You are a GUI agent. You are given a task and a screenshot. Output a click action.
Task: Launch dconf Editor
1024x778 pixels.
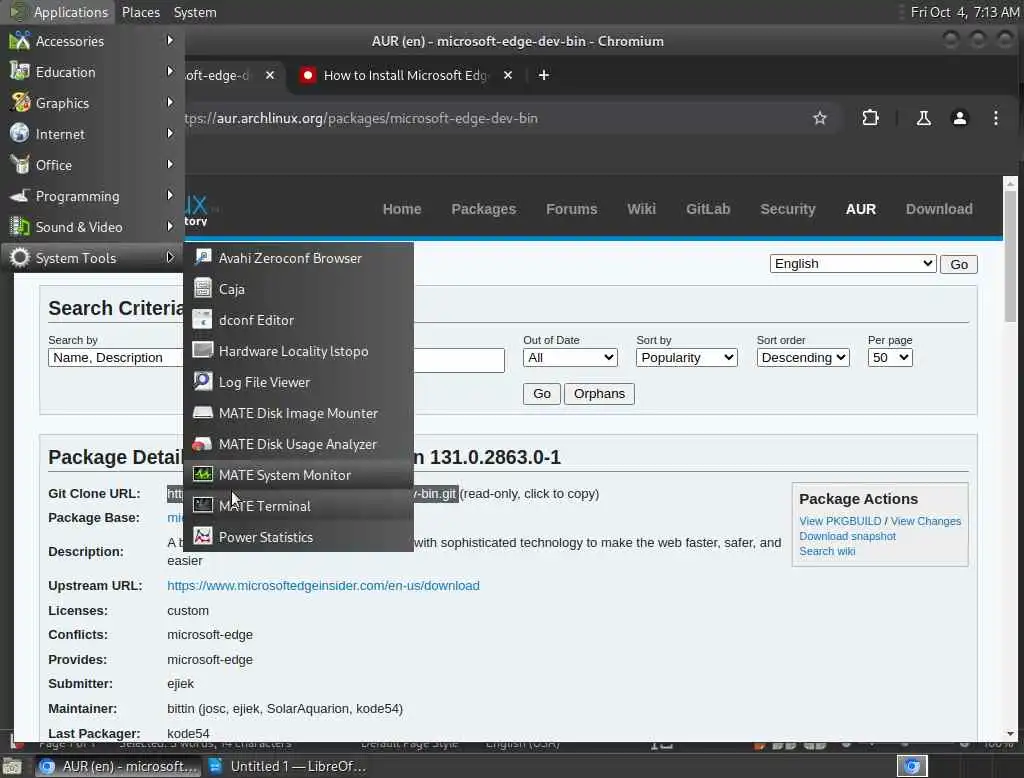coord(298,320)
